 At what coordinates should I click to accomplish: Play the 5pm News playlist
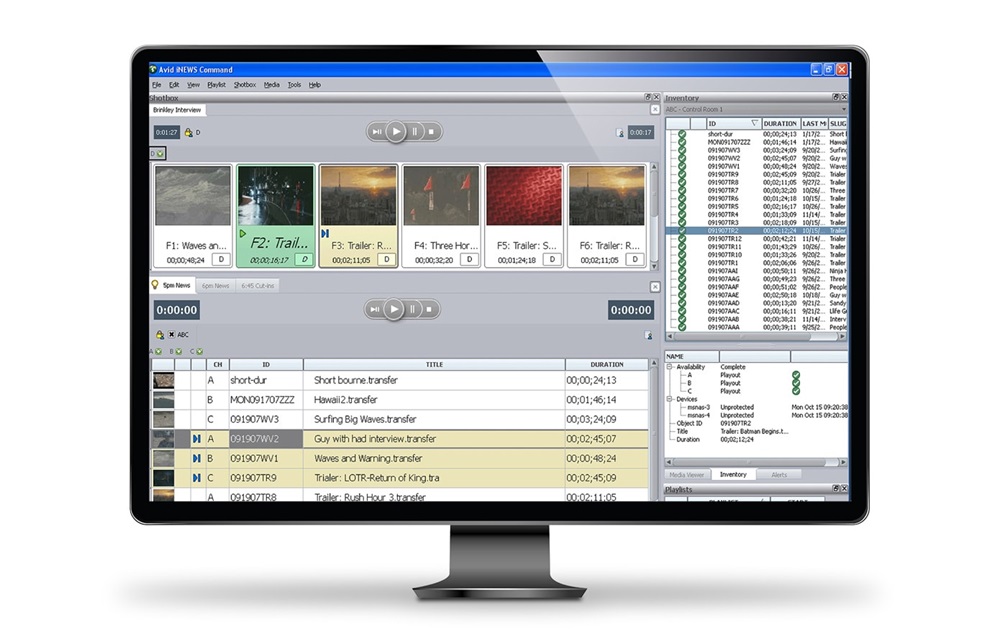(394, 309)
